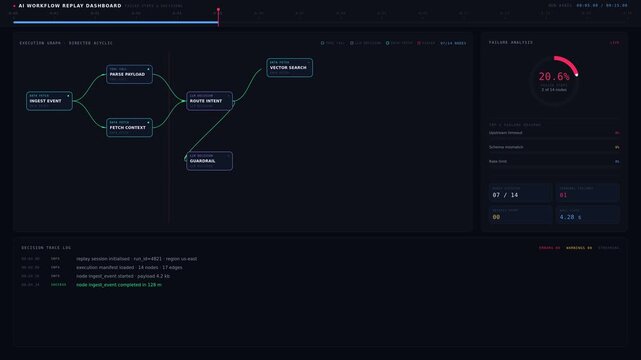
Task: Click the blue replay progress bar
Action: point(116,22)
